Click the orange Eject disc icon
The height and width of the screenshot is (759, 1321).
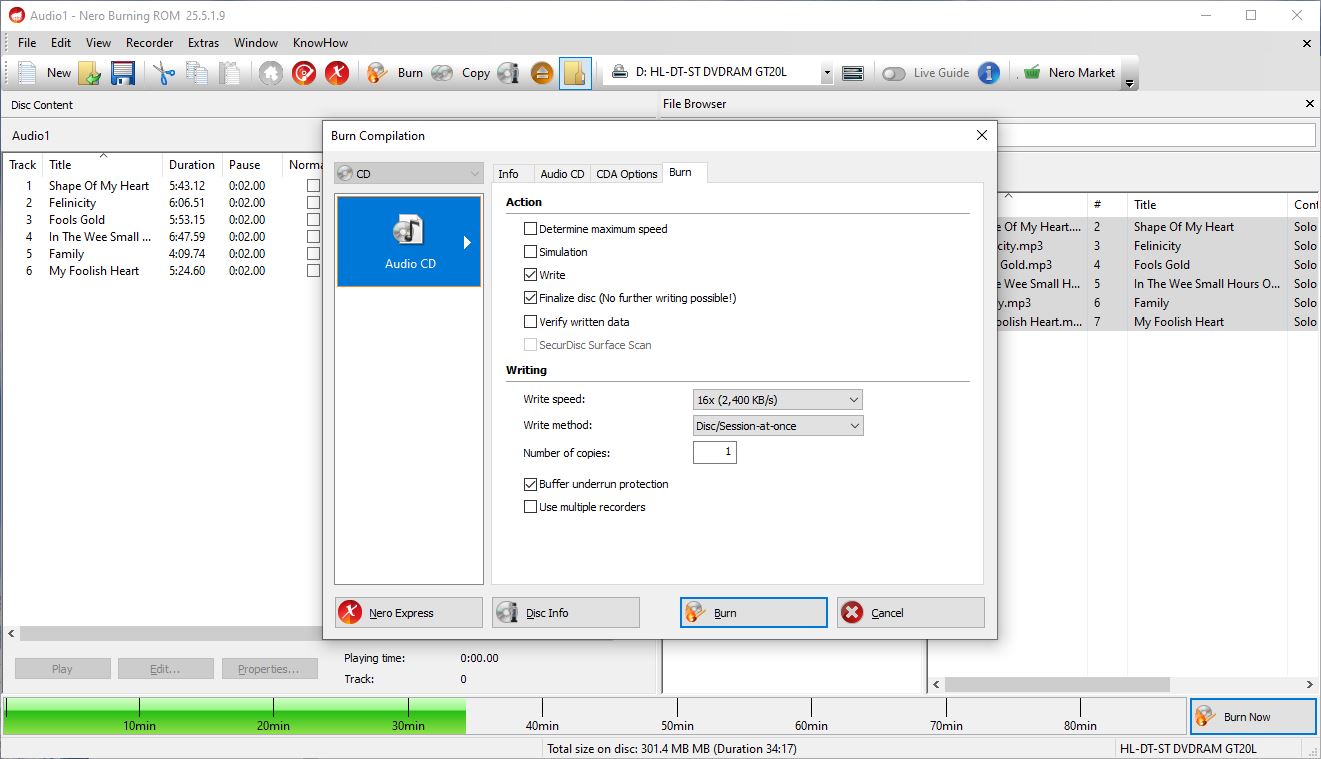pyautogui.click(x=542, y=73)
